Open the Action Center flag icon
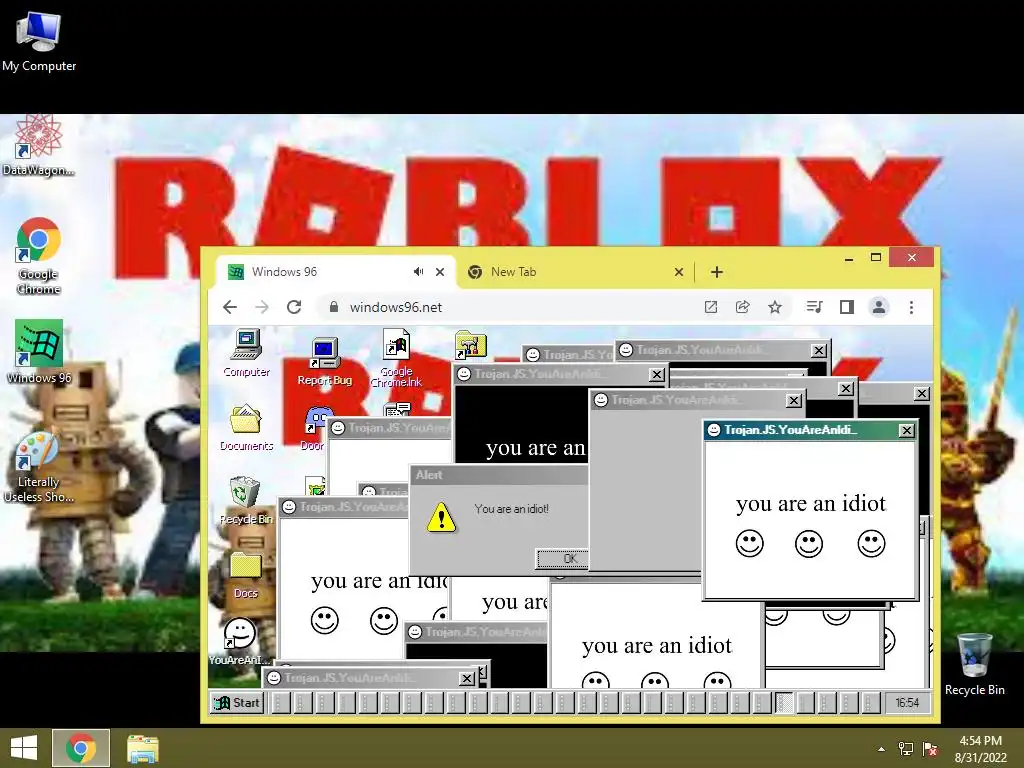 [x=929, y=749]
